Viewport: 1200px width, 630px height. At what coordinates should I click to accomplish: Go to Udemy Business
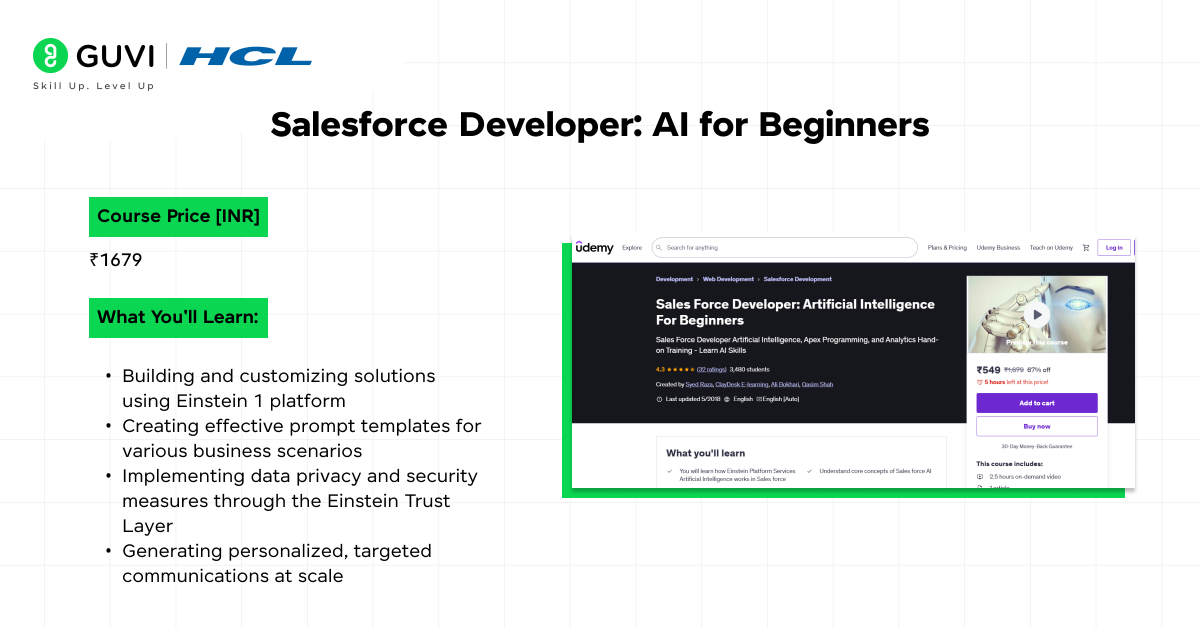pos(998,248)
